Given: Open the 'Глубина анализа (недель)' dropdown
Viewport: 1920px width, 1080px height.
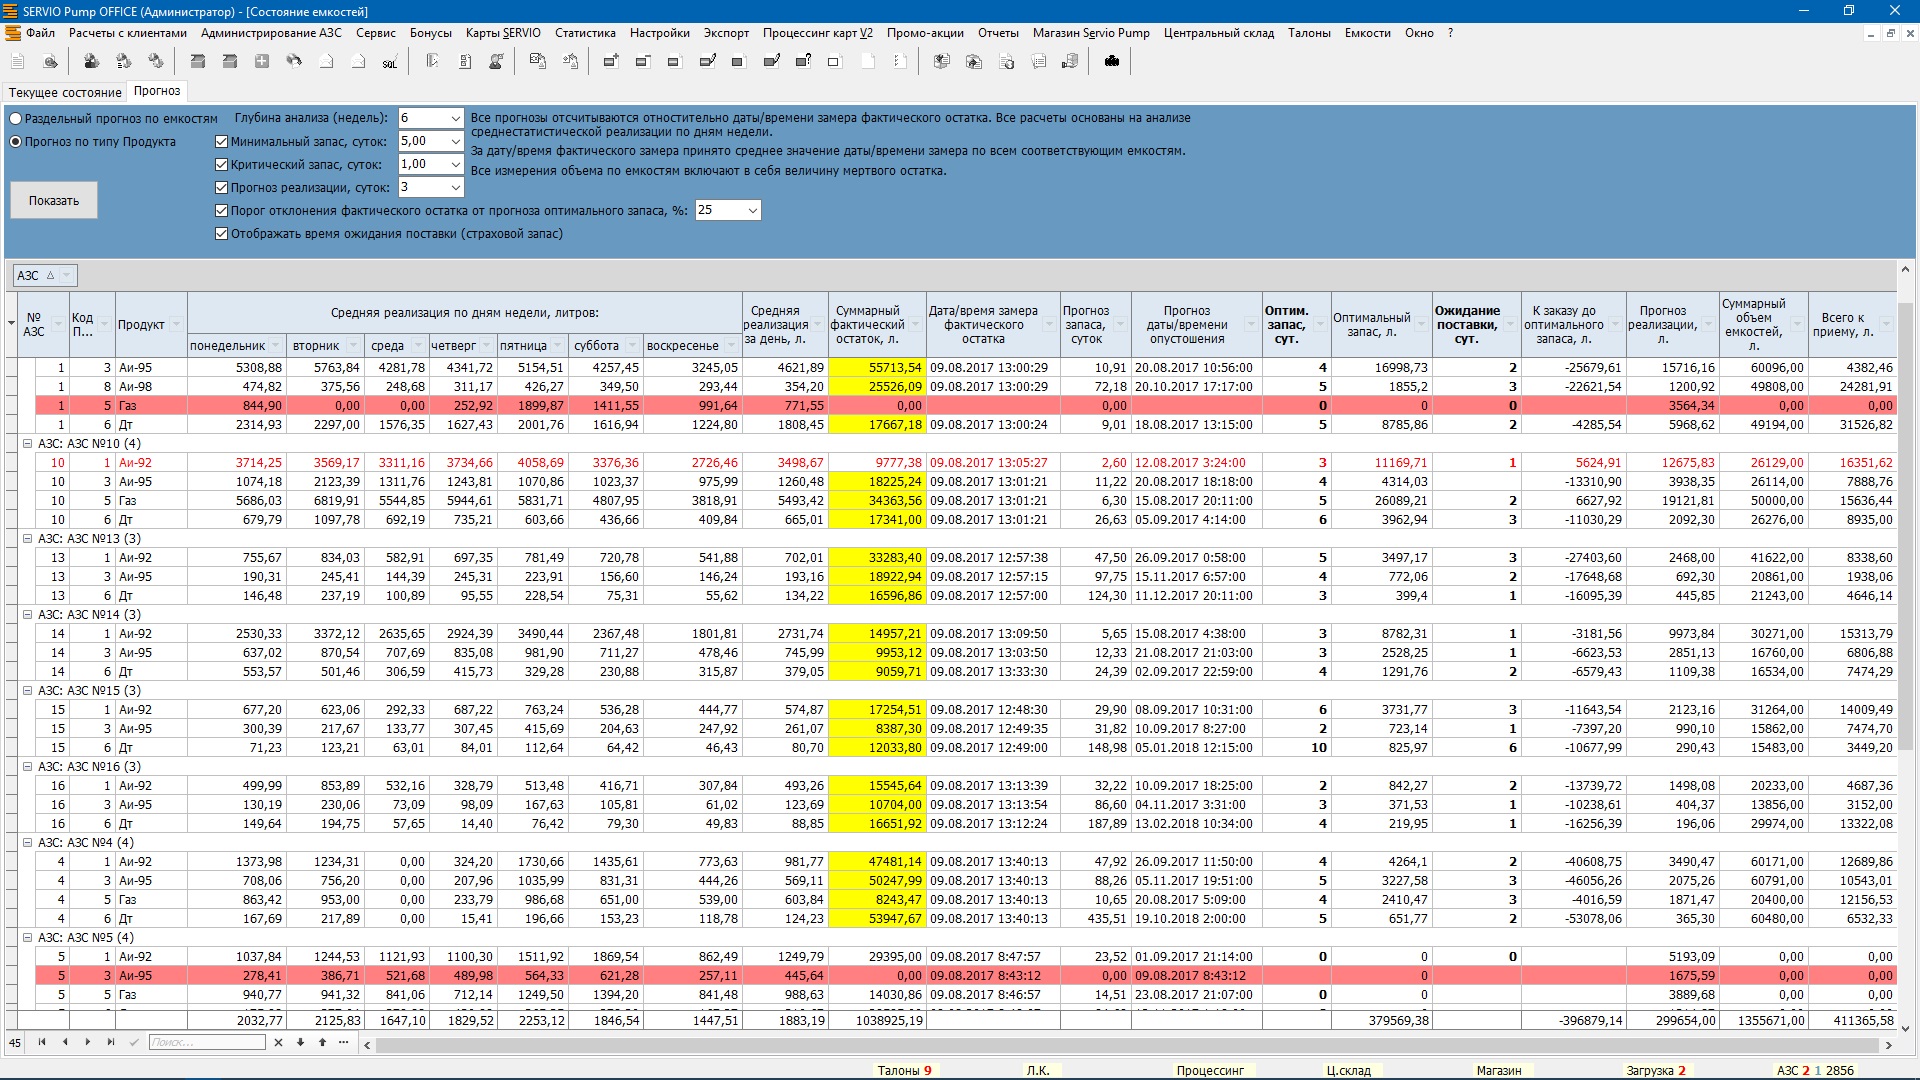Looking at the screenshot, I should pos(455,118).
